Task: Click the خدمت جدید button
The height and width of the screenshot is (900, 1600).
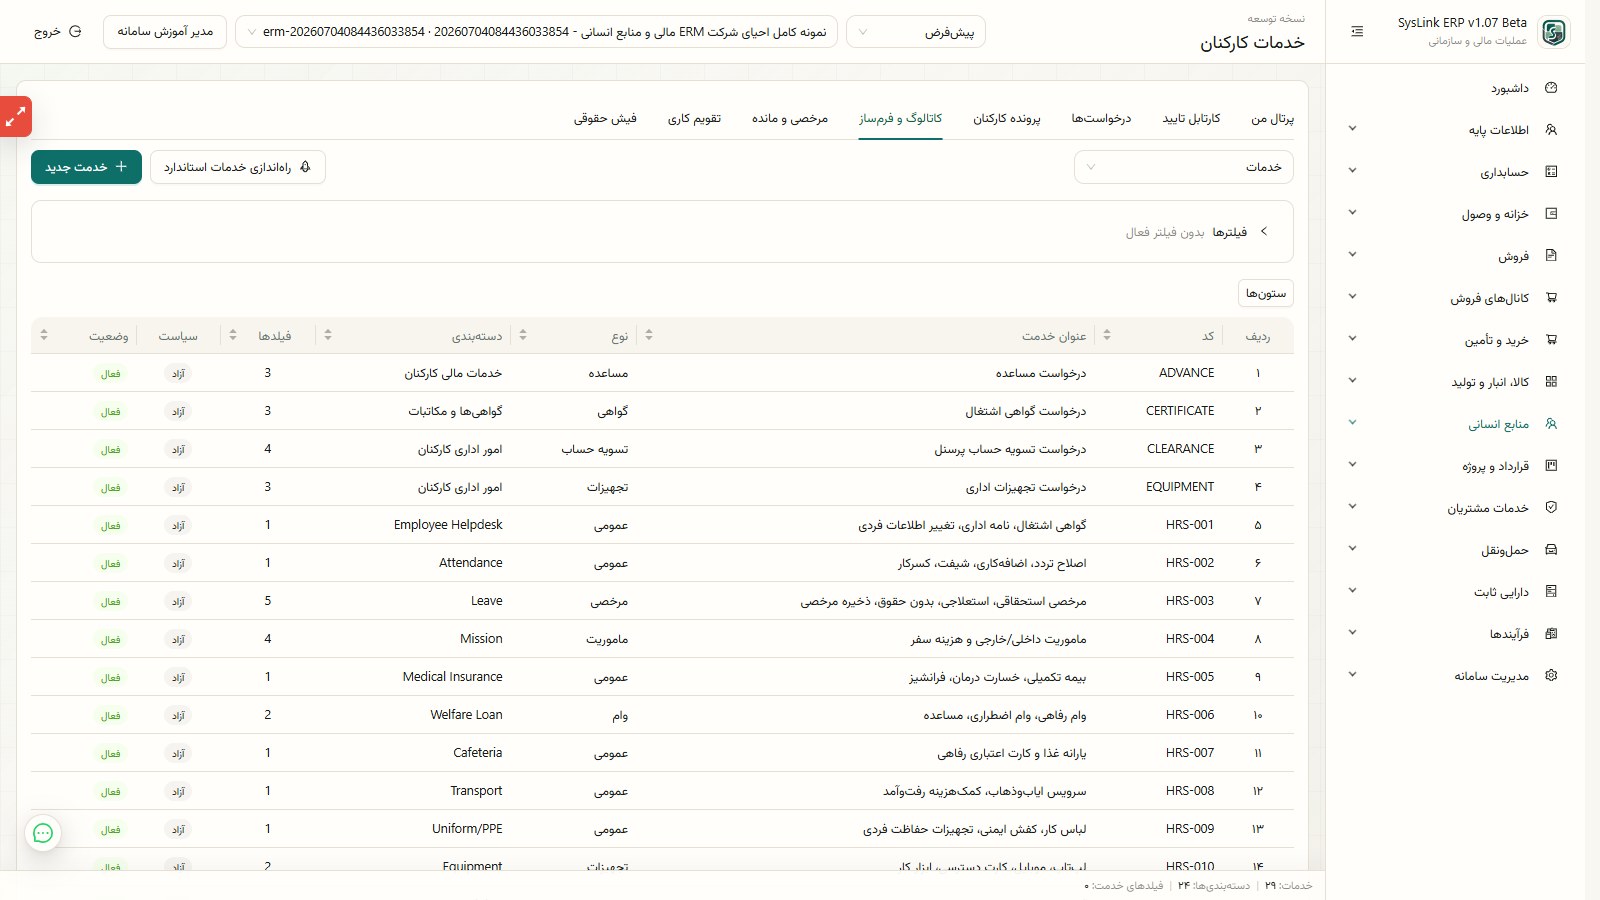Action: click(x=86, y=167)
